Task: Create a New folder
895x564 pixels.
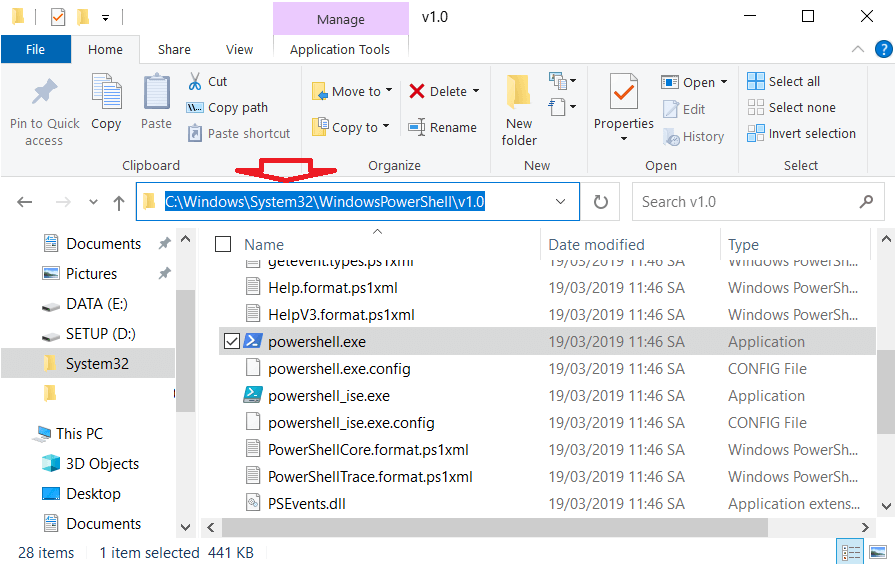Action: [519, 110]
